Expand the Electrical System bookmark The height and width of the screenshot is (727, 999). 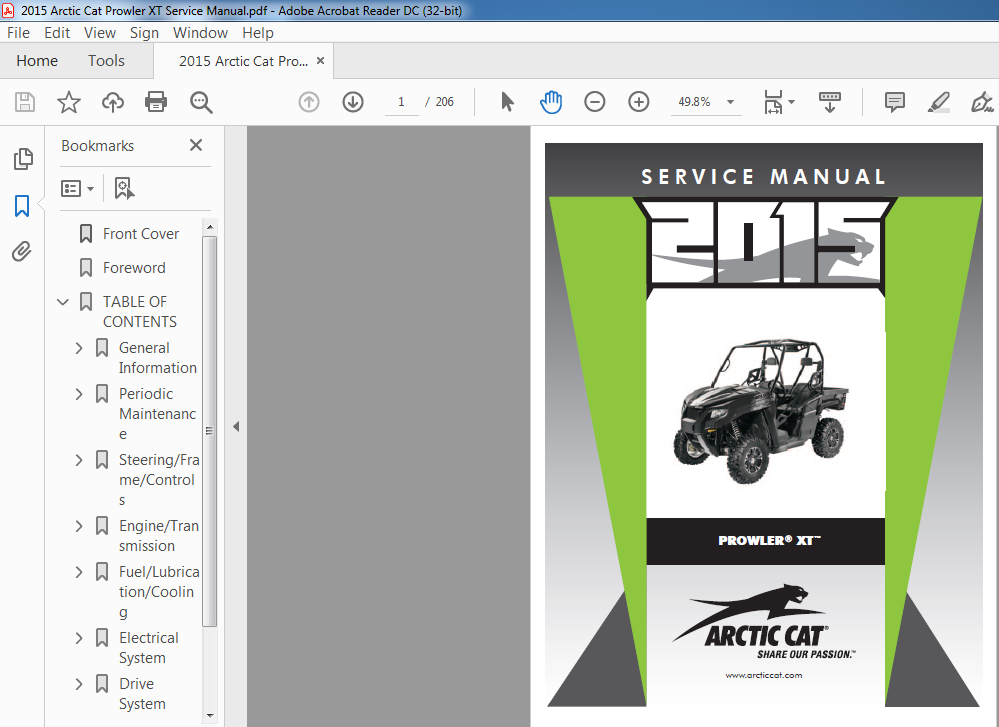pos(79,638)
